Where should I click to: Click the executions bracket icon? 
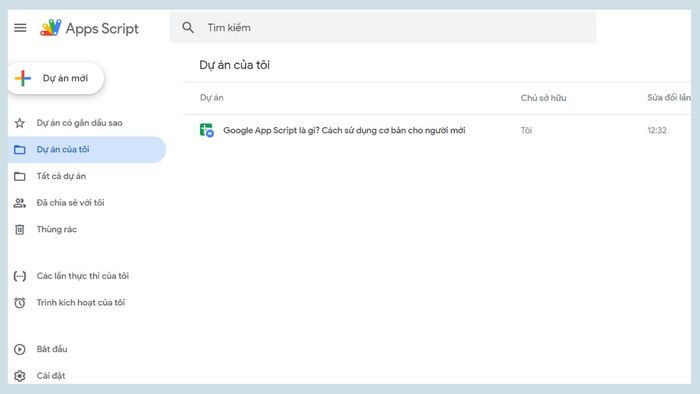coord(20,276)
